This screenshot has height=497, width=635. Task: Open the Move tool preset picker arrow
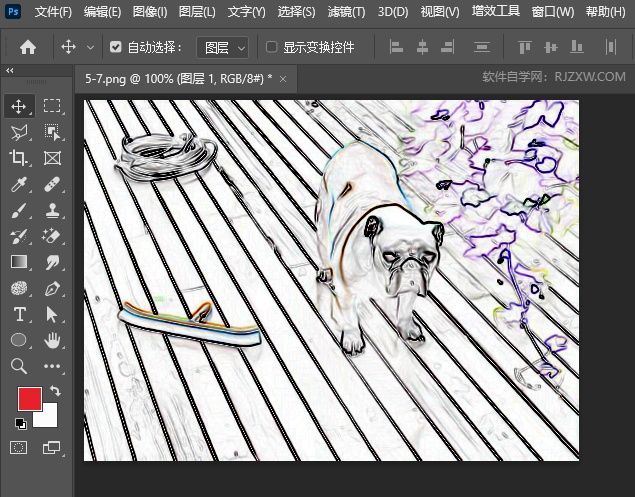click(91, 48)
